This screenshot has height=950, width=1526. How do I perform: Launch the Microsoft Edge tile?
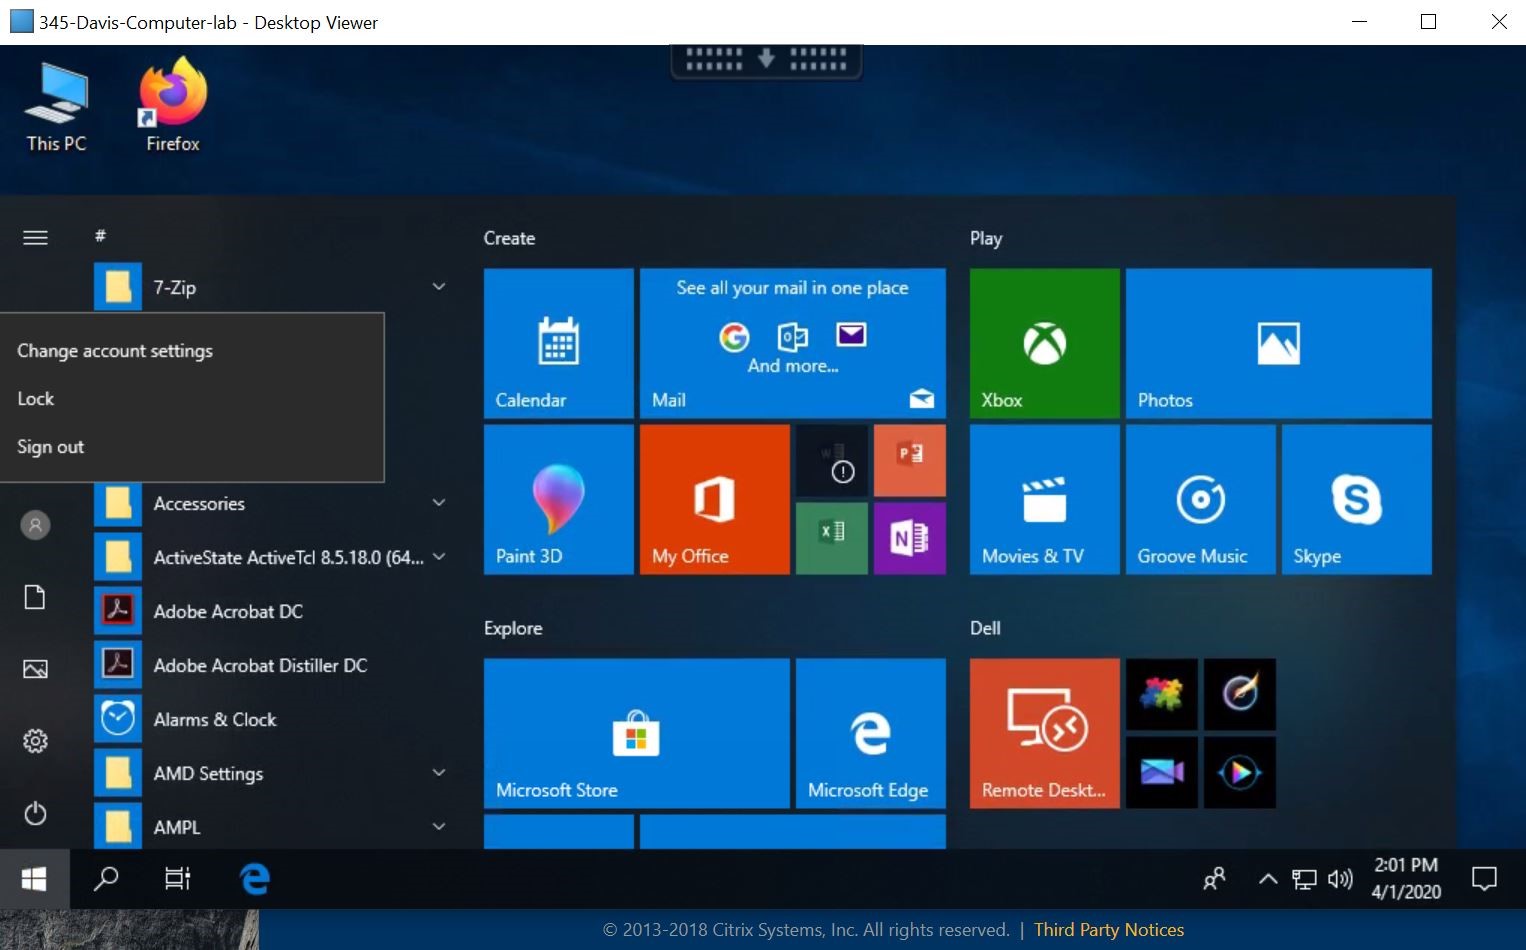tap(871, 733)
